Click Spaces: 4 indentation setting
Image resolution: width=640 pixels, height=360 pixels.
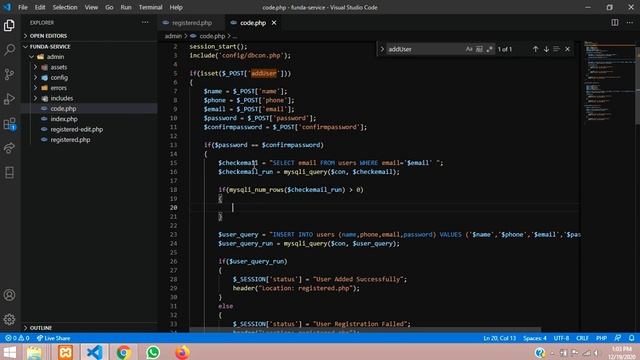point(535,338)
